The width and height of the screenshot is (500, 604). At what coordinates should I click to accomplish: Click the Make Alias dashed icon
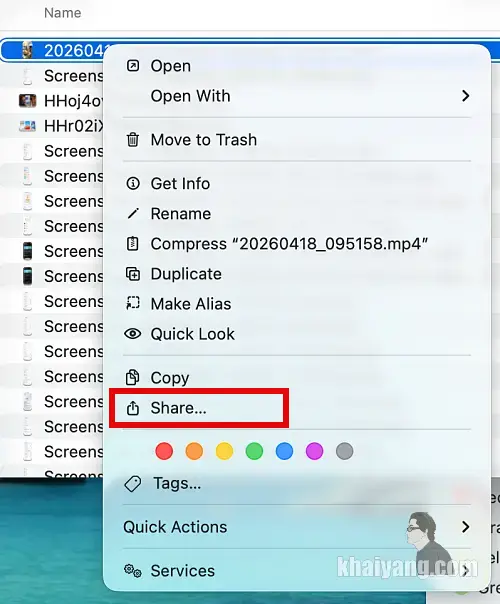point(133,304)
